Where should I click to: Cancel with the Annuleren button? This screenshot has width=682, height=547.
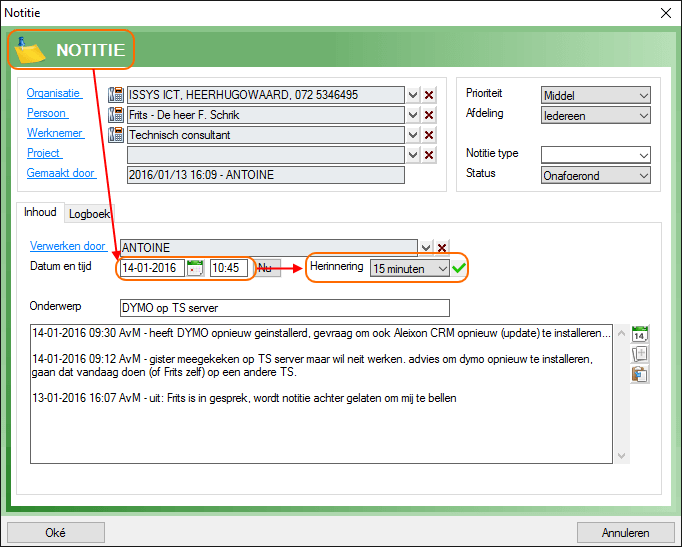625,533
